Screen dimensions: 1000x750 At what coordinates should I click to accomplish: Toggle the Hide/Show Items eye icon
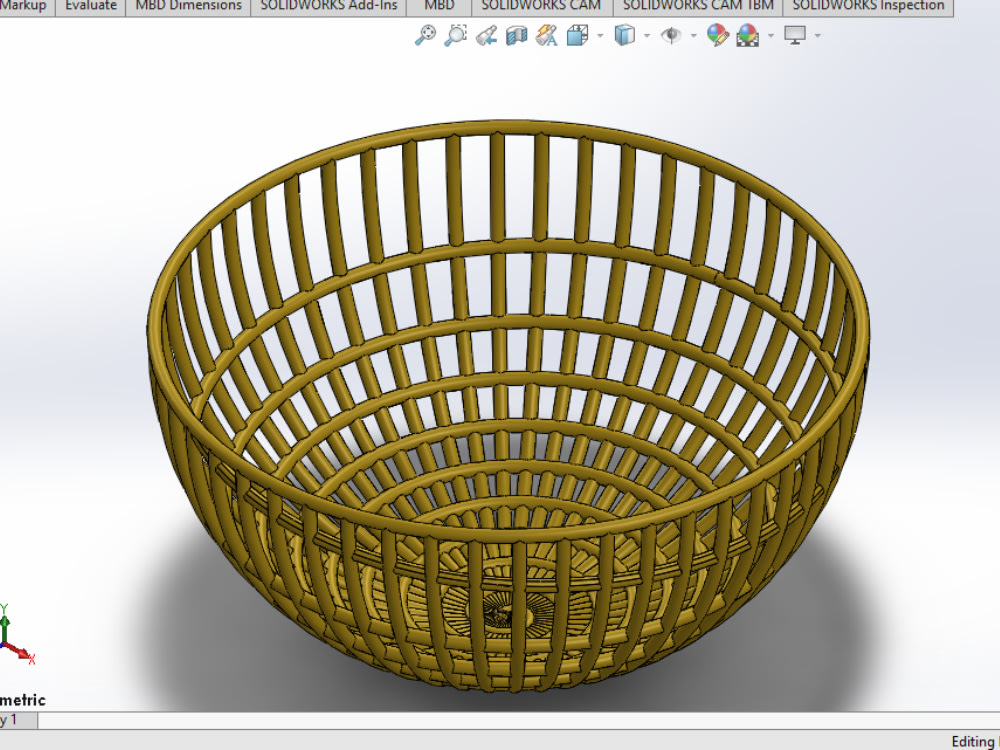[672, 36]
